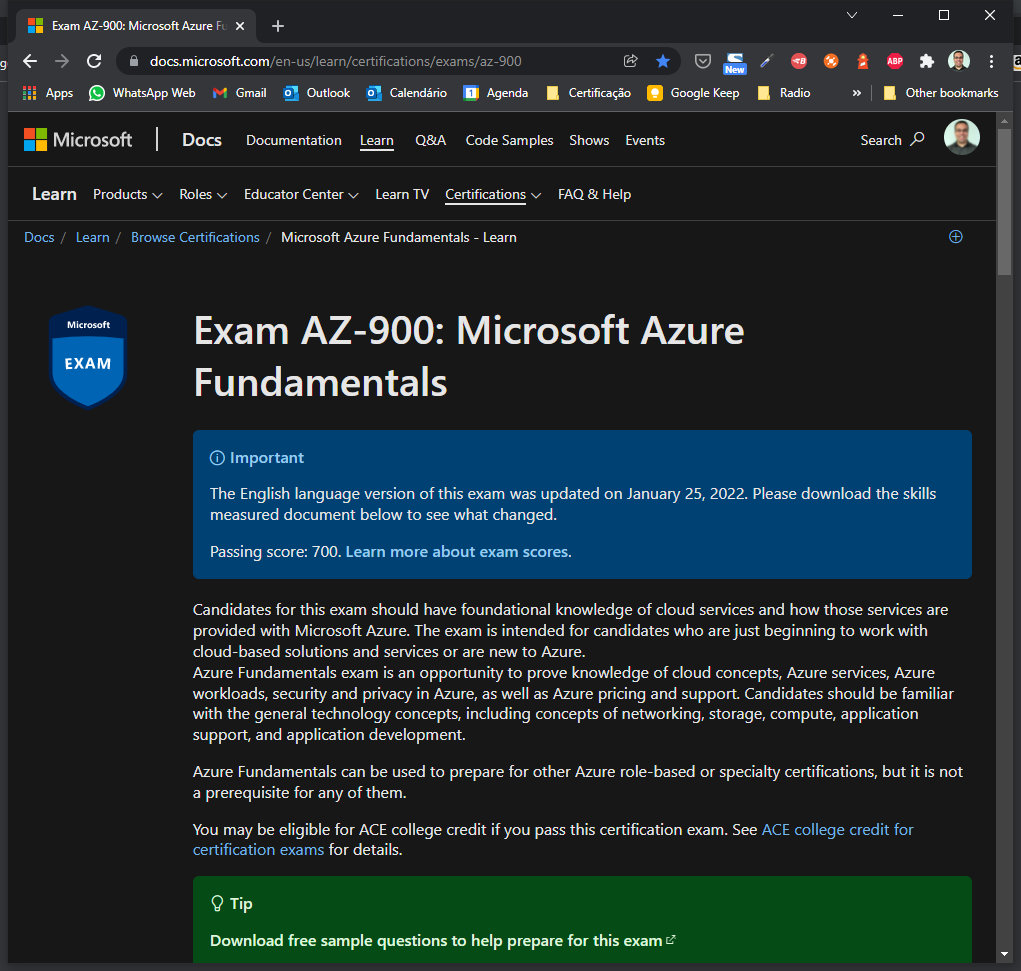
Task: Expand the Educator Center dropdown
Action: (x=301, y=194)
